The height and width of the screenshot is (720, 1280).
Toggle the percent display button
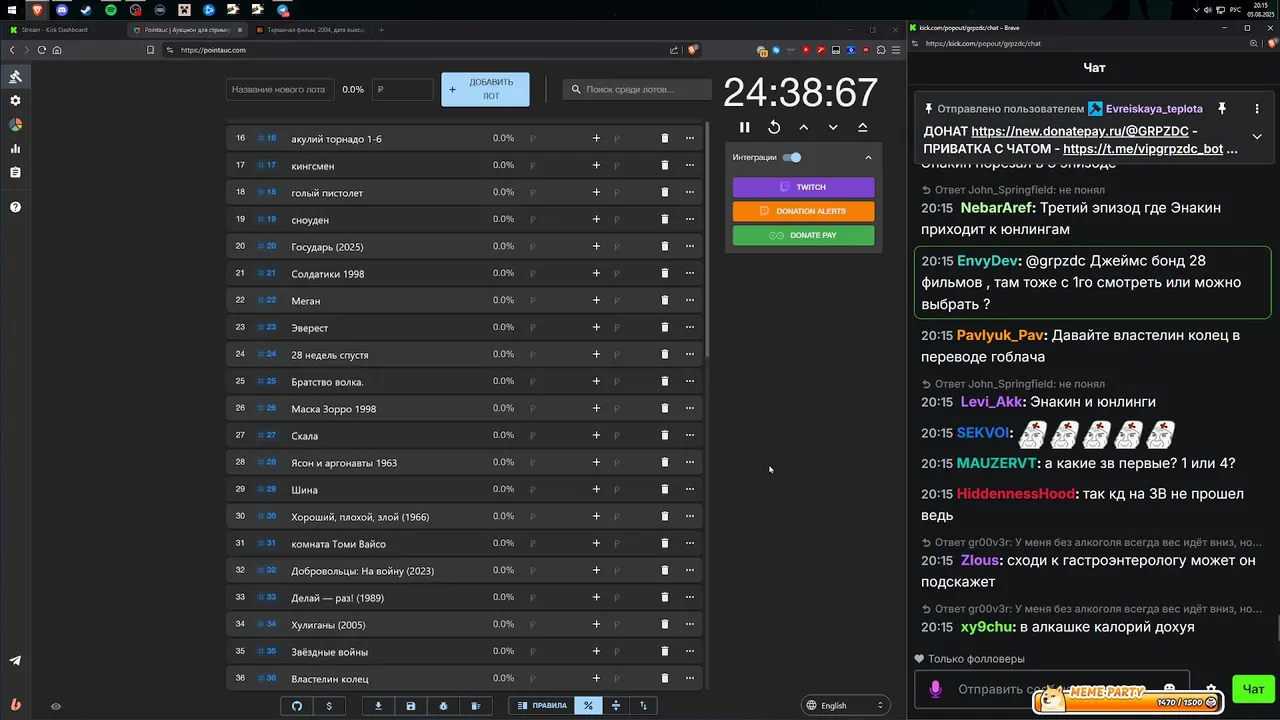point(588,706)
